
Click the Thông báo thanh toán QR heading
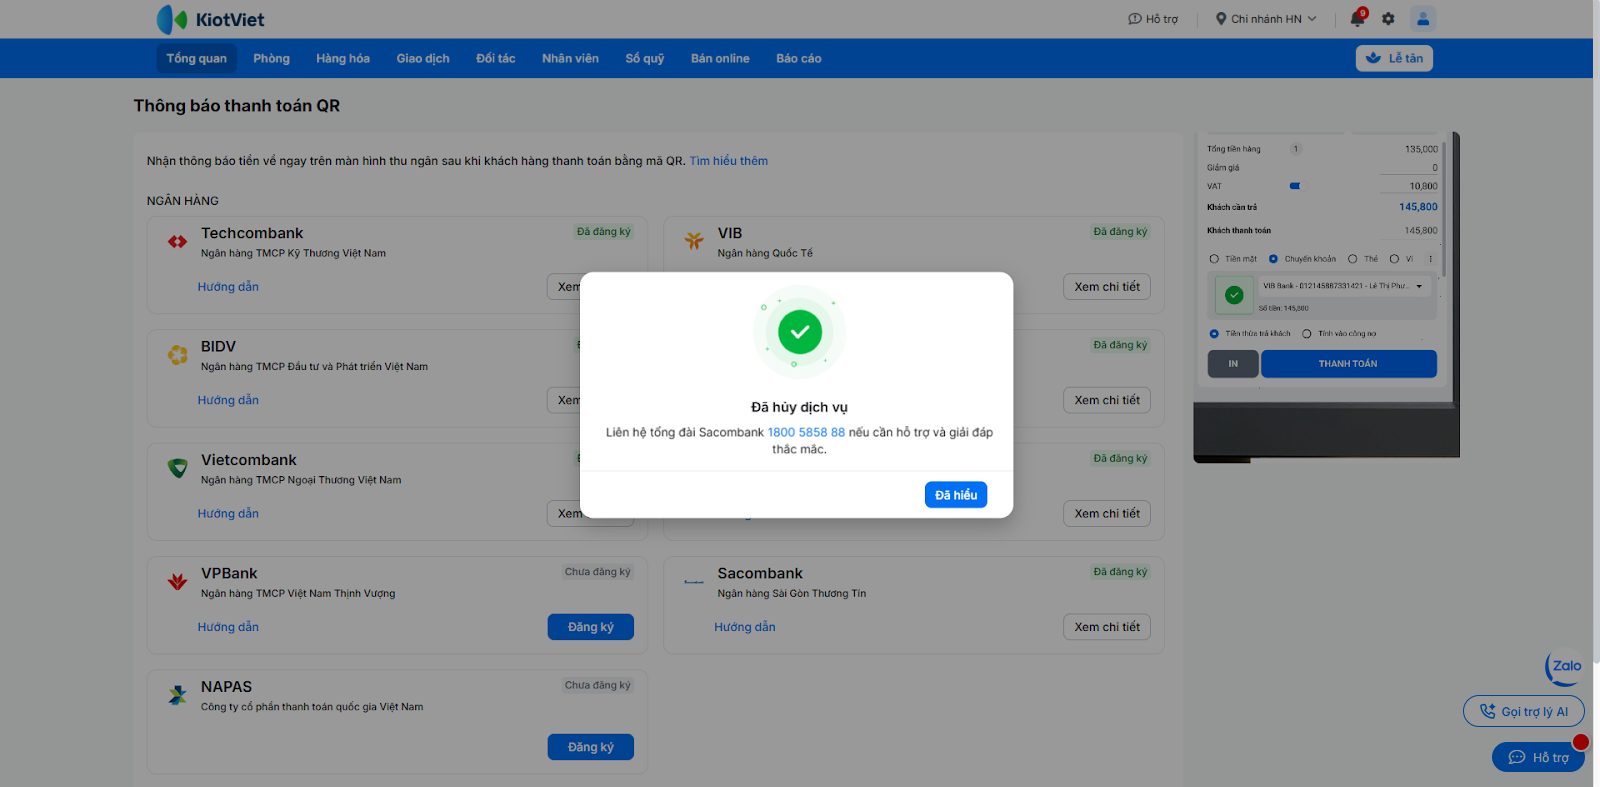[x=237, y=106]
